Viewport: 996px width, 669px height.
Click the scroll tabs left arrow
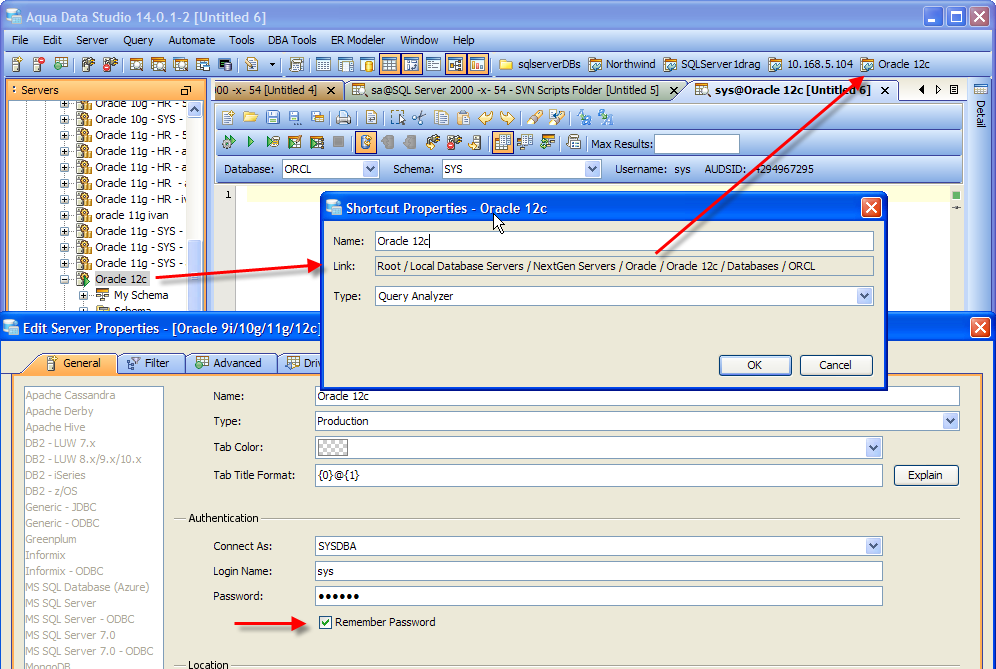tap(921, 90)
